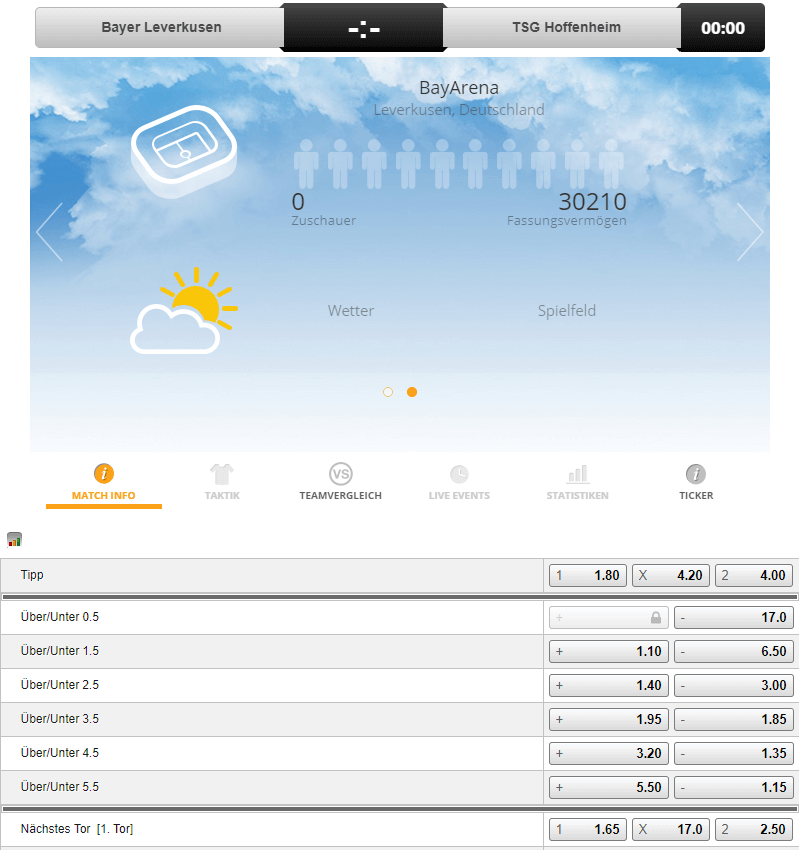
Task: Click the Bayer Leverkusen team name
Action: [162, 27]
